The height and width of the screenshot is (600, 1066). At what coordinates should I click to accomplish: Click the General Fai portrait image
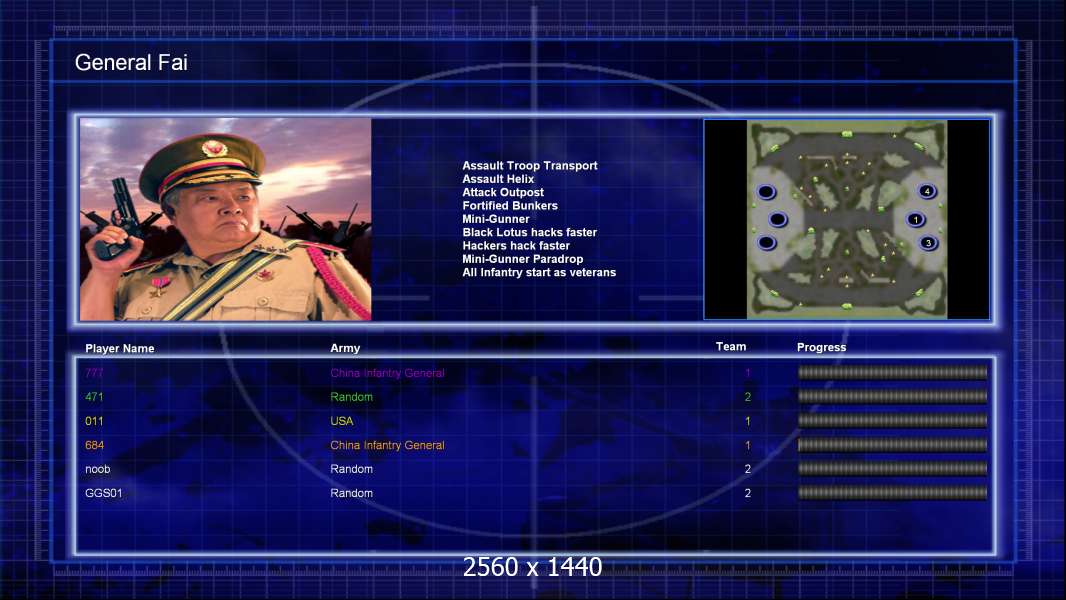(x=226, y=219)
